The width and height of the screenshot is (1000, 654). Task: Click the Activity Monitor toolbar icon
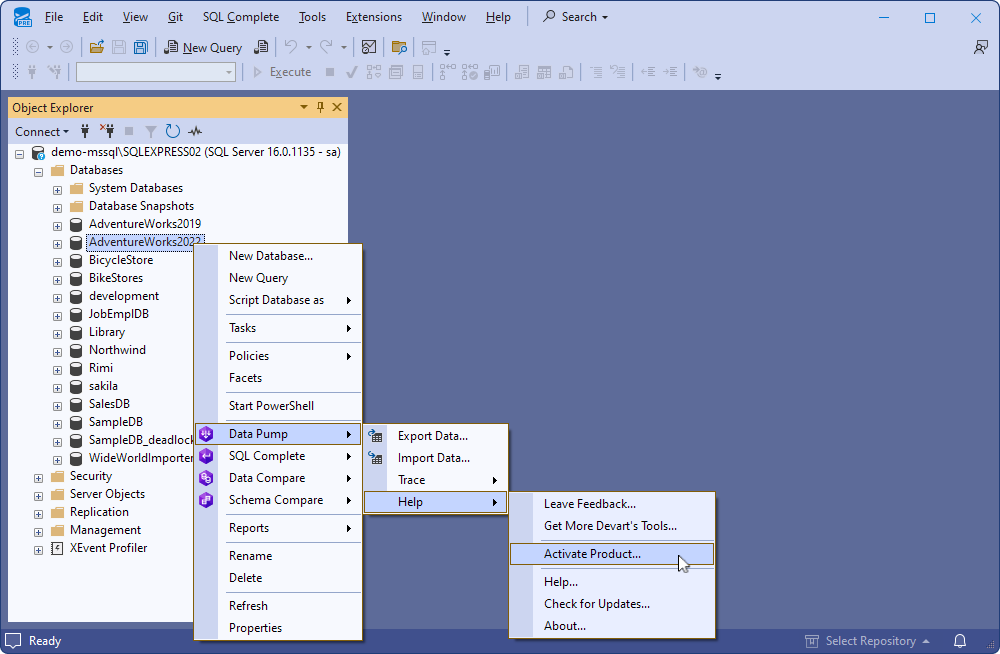(x=369, y=47)
